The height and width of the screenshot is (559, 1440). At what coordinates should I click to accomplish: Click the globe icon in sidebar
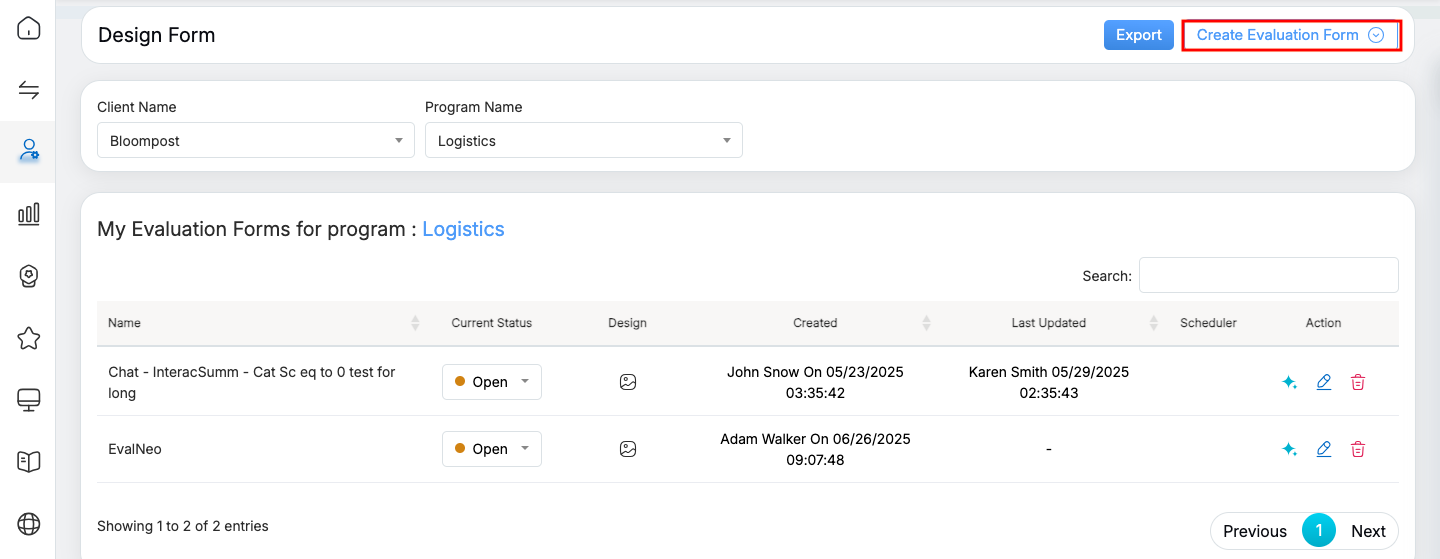pyautogui.click(x=29, y=523)
